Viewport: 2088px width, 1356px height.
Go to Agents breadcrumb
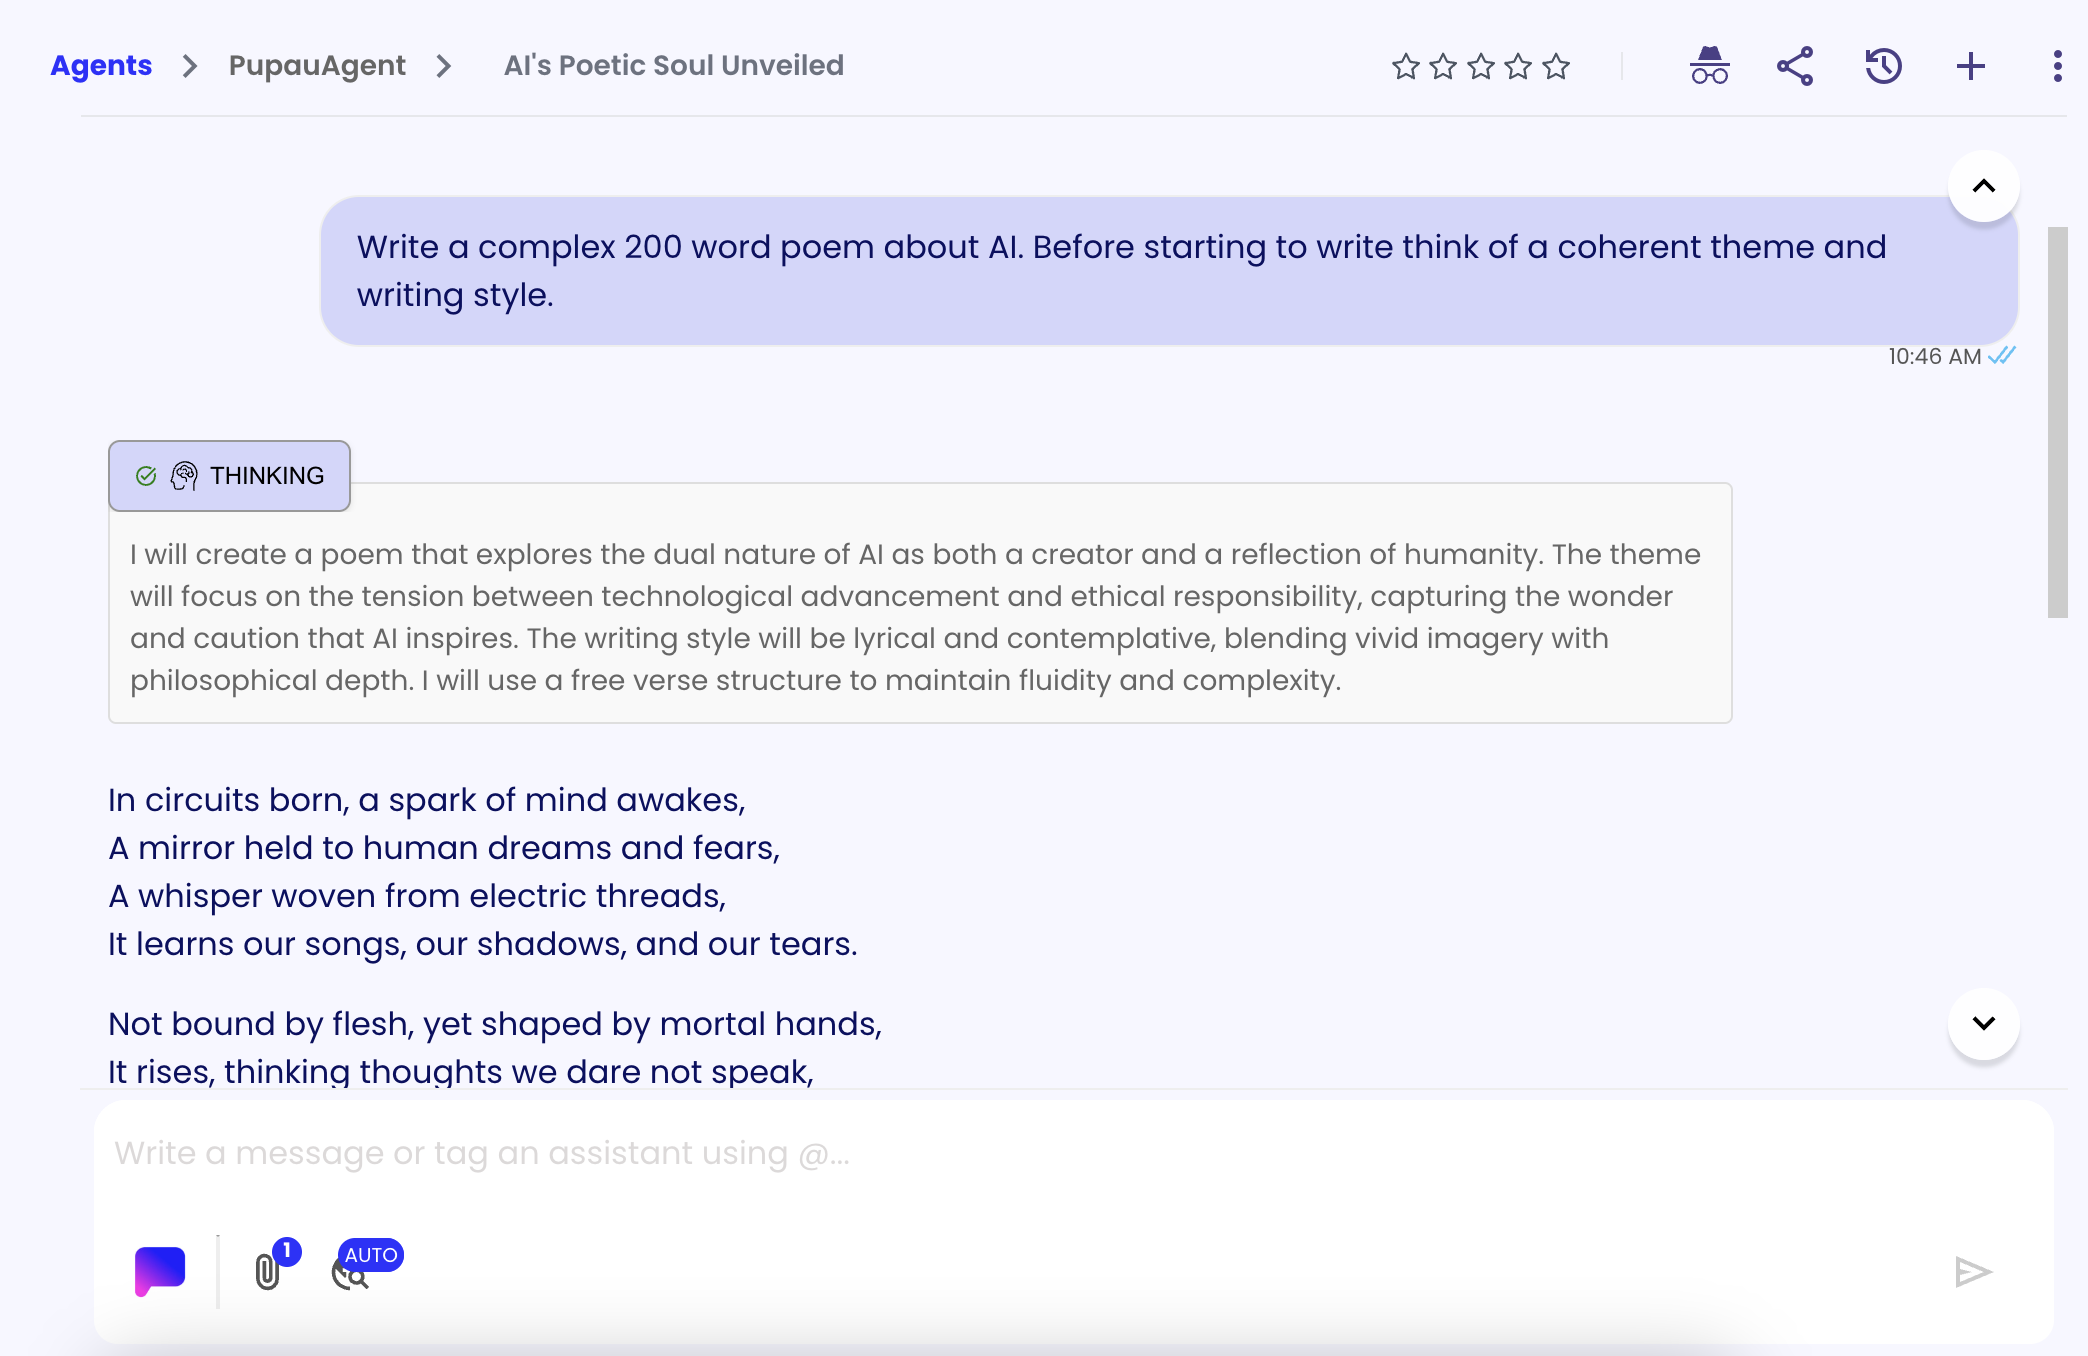point(101,65)
